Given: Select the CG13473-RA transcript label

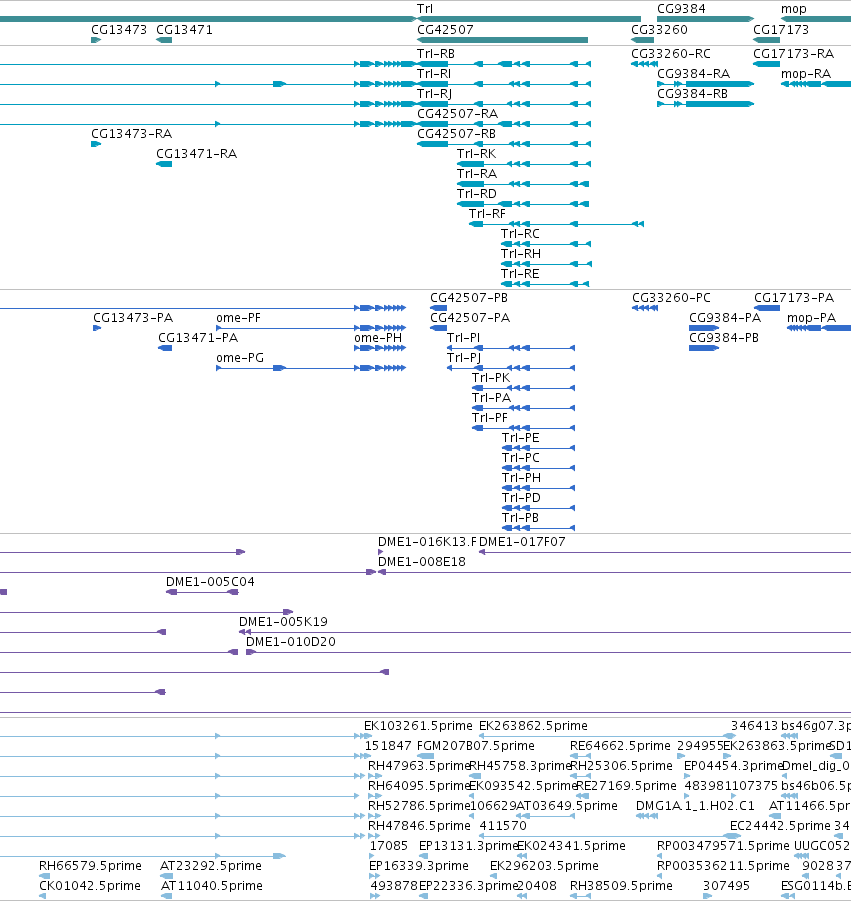Looking at the screenshot, I should coord(132,134).
